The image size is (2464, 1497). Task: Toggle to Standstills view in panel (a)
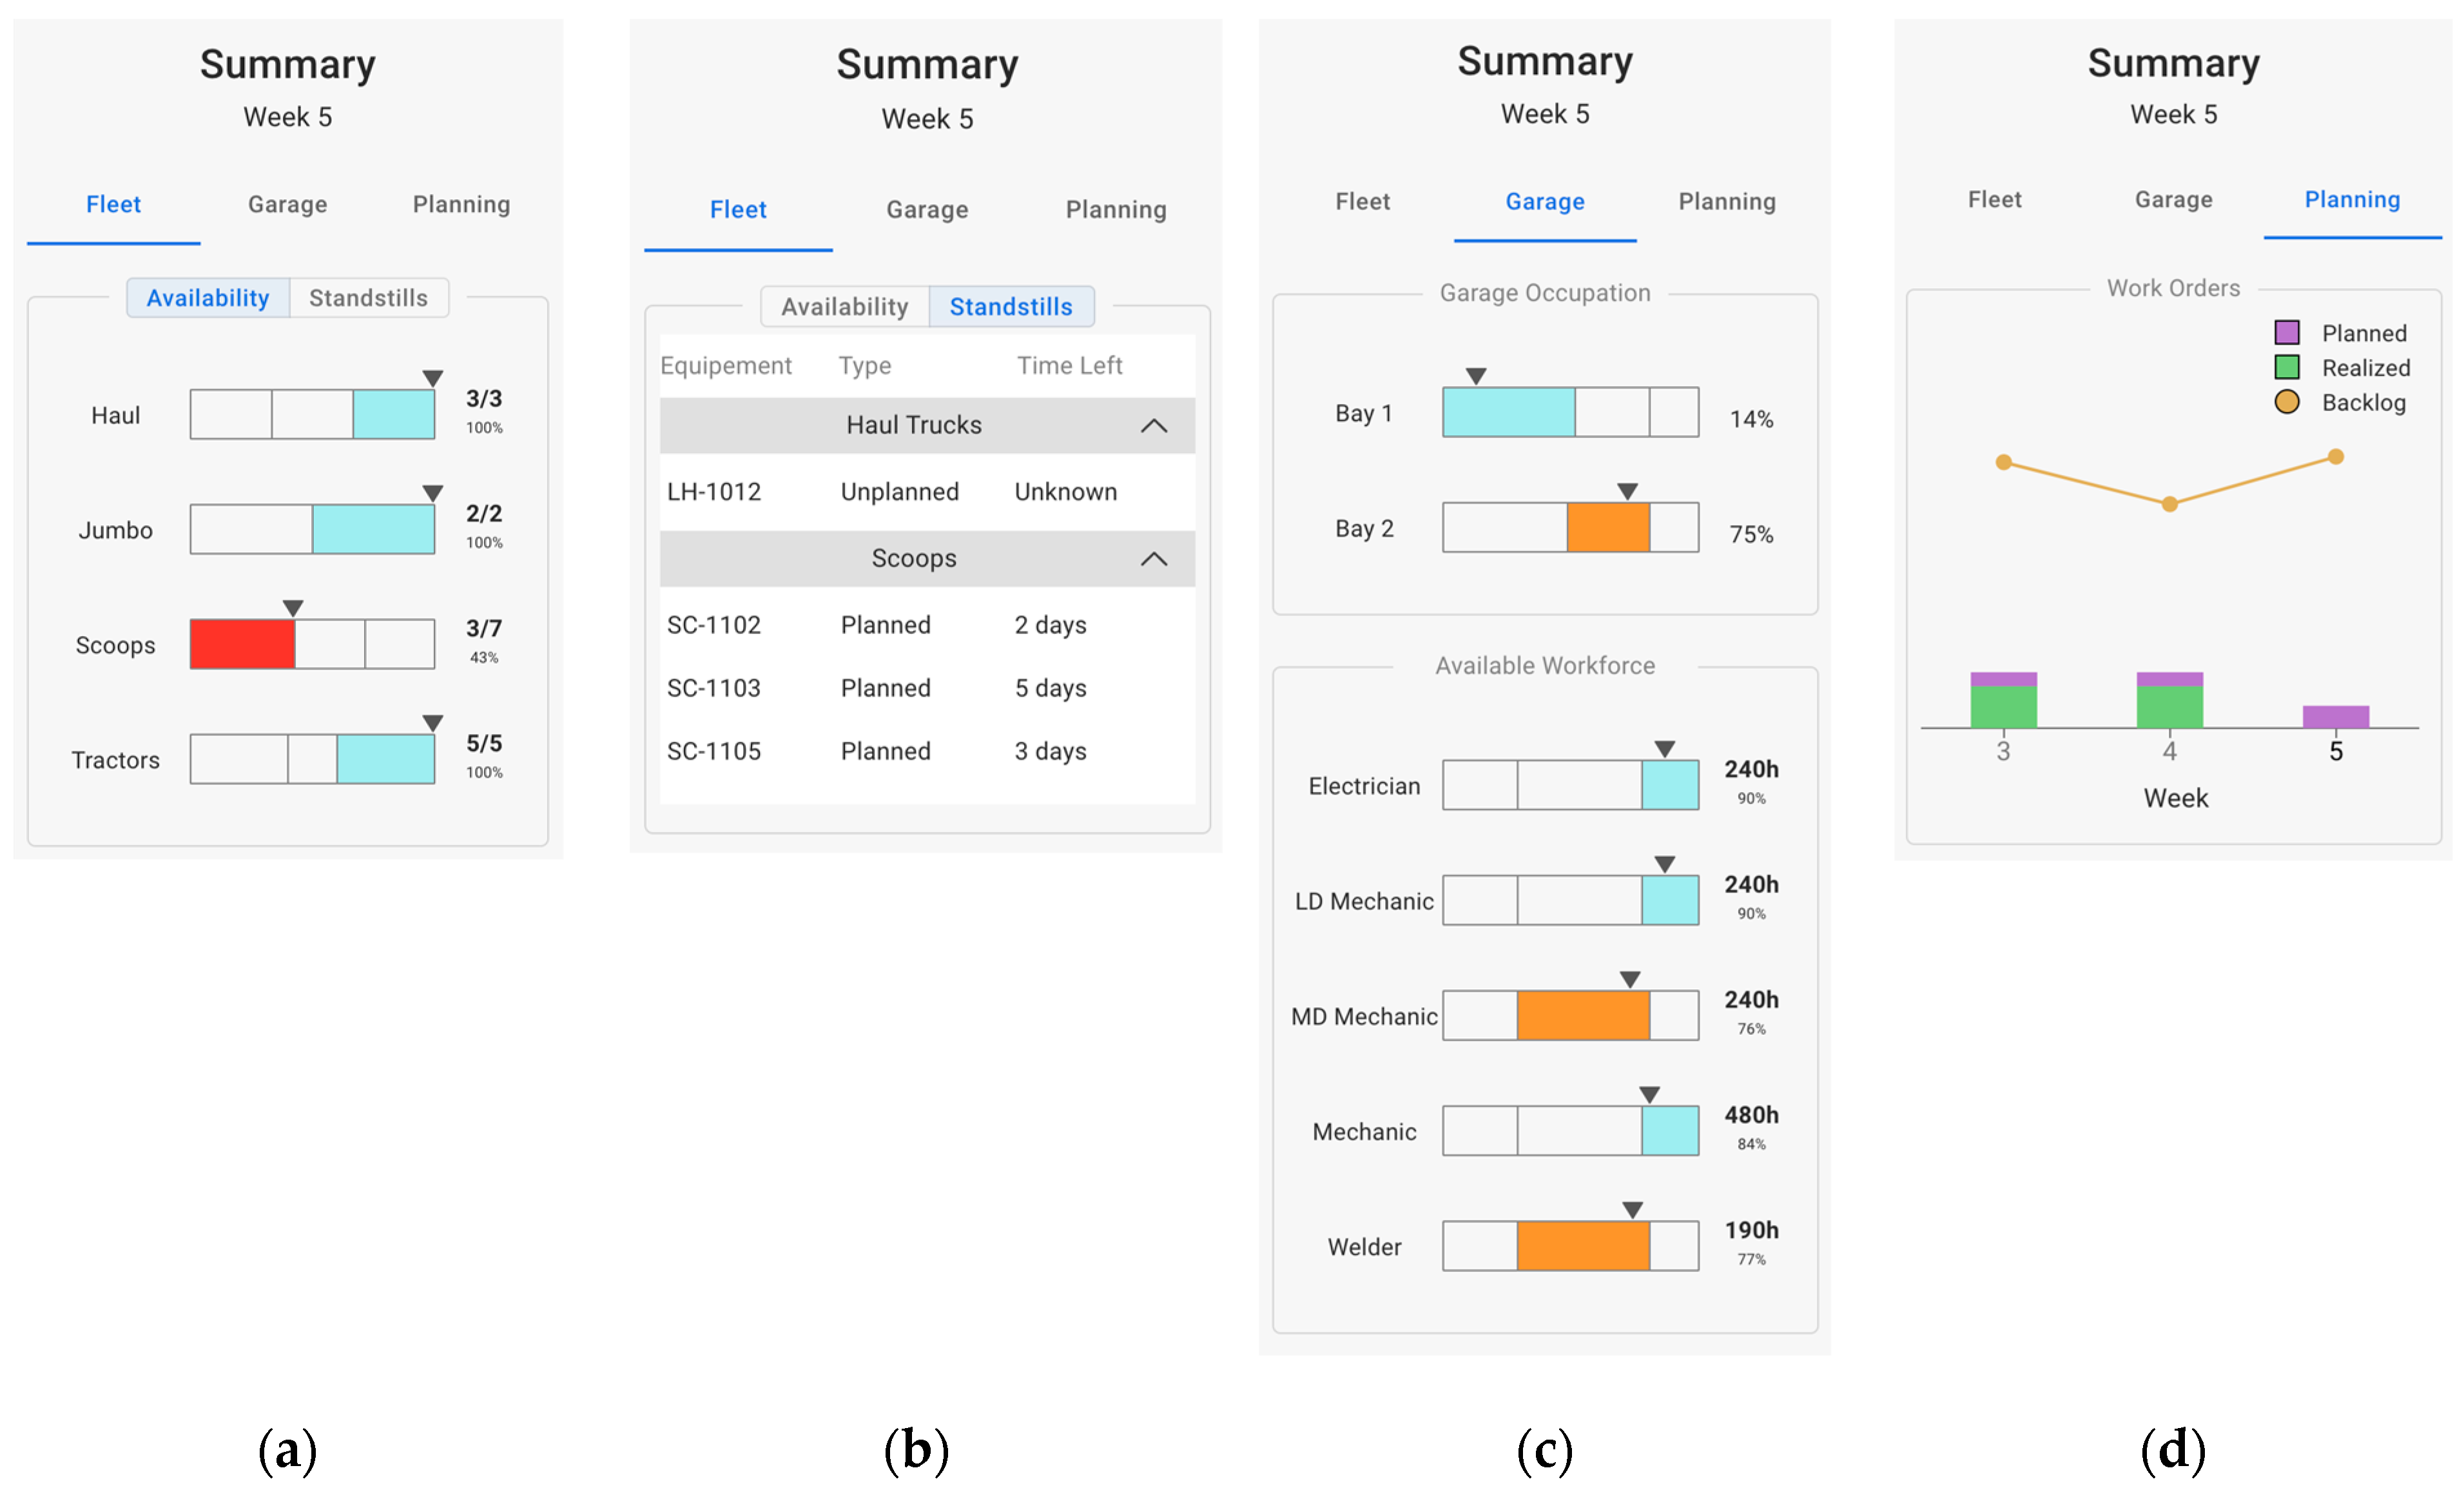point(368,298)
